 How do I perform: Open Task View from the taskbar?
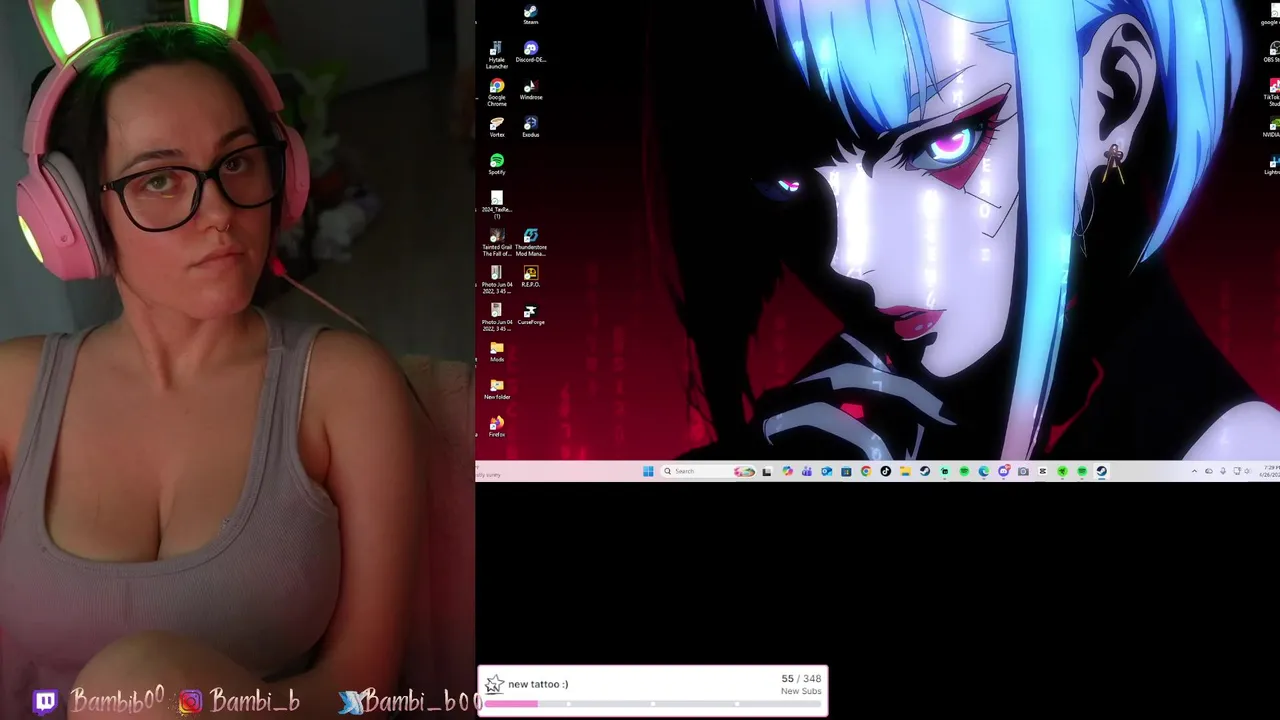tap(767, 471)
